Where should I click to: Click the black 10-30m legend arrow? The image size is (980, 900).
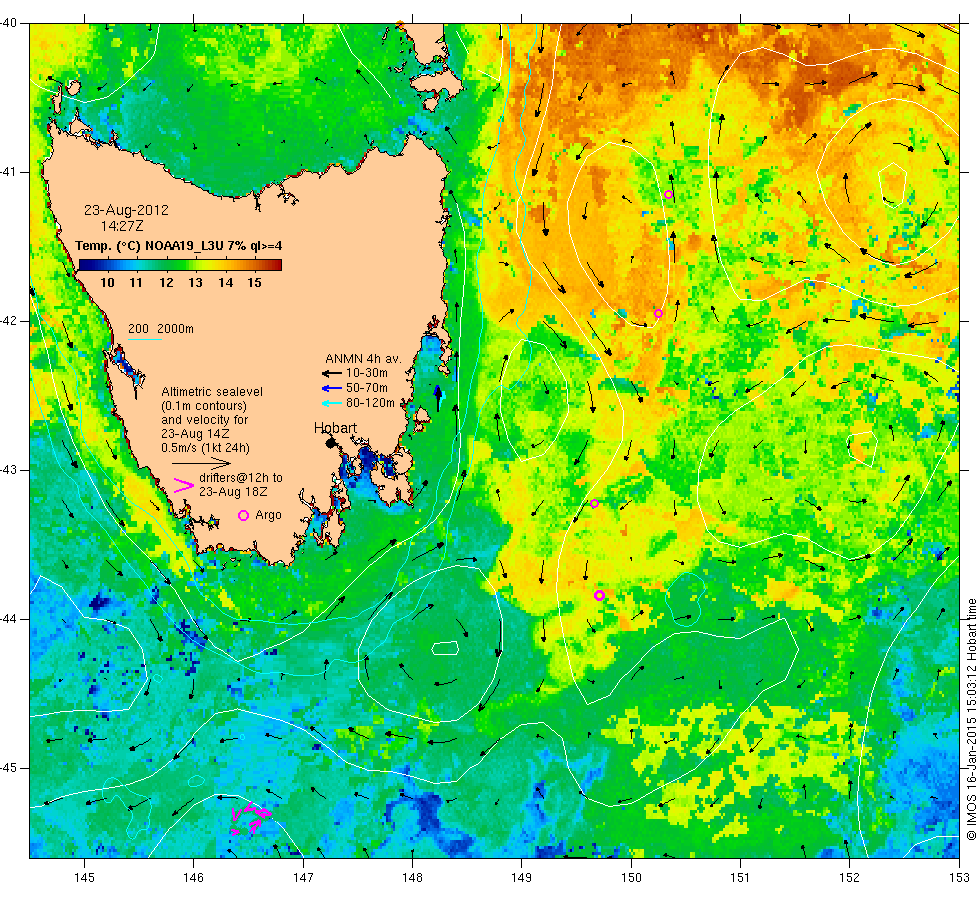pos(331,373)
